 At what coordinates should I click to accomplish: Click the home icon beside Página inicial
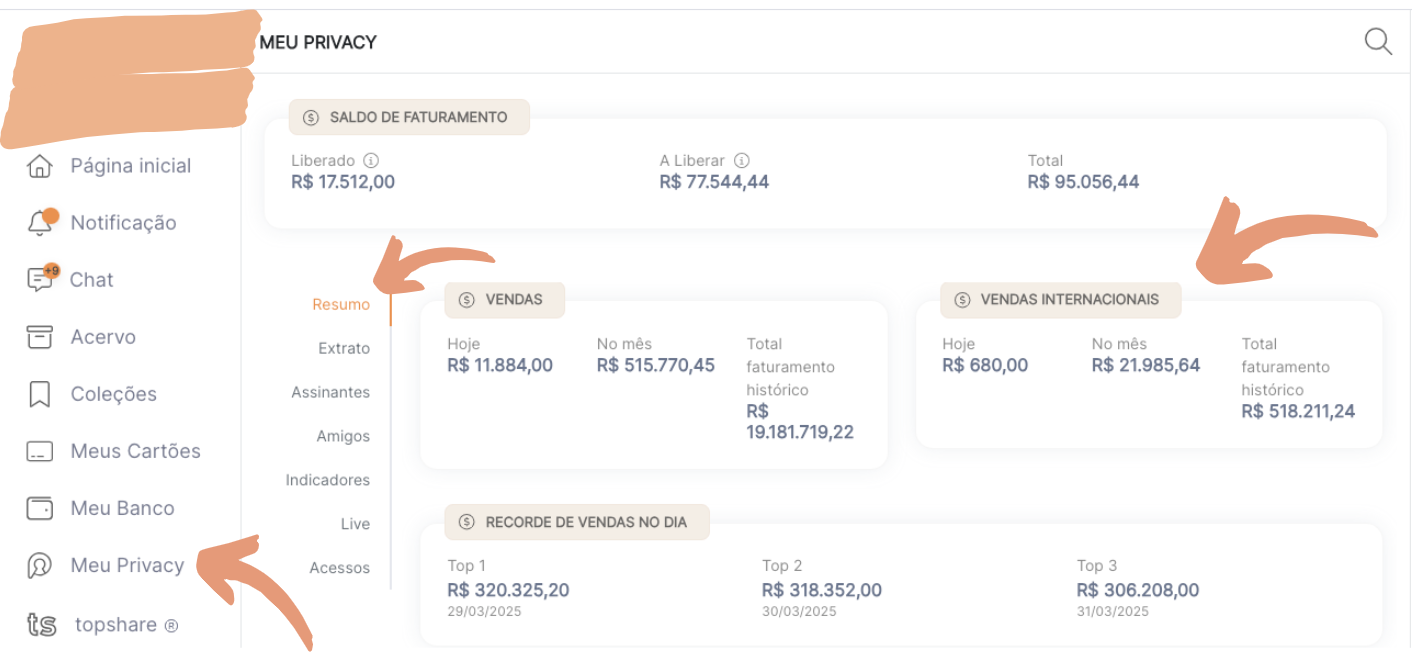(x=39, y=166)
